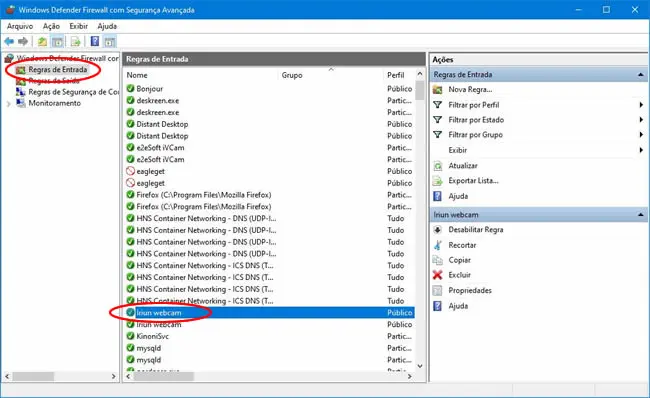Click the blue help toolbar icon
The image size is (650, 398).
click(95, 41)
